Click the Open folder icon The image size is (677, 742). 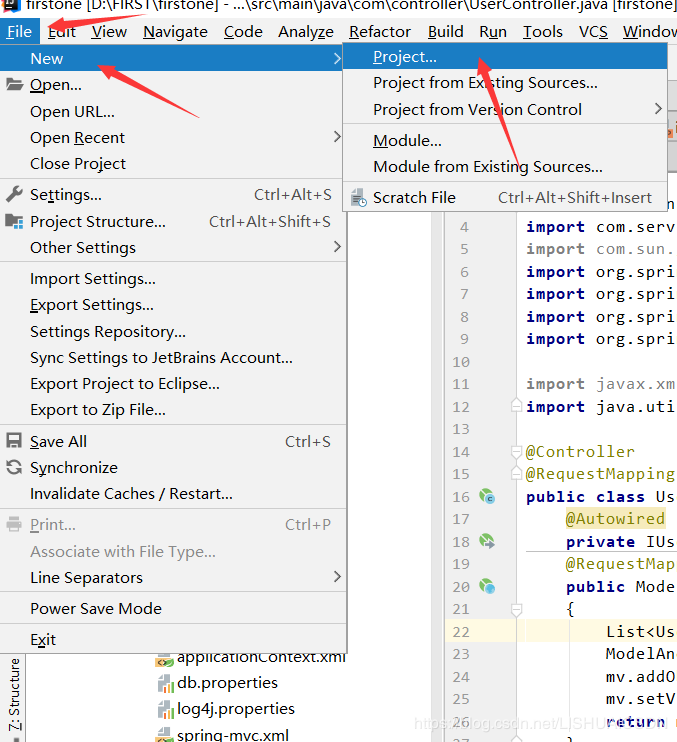(x=14, y=85)
